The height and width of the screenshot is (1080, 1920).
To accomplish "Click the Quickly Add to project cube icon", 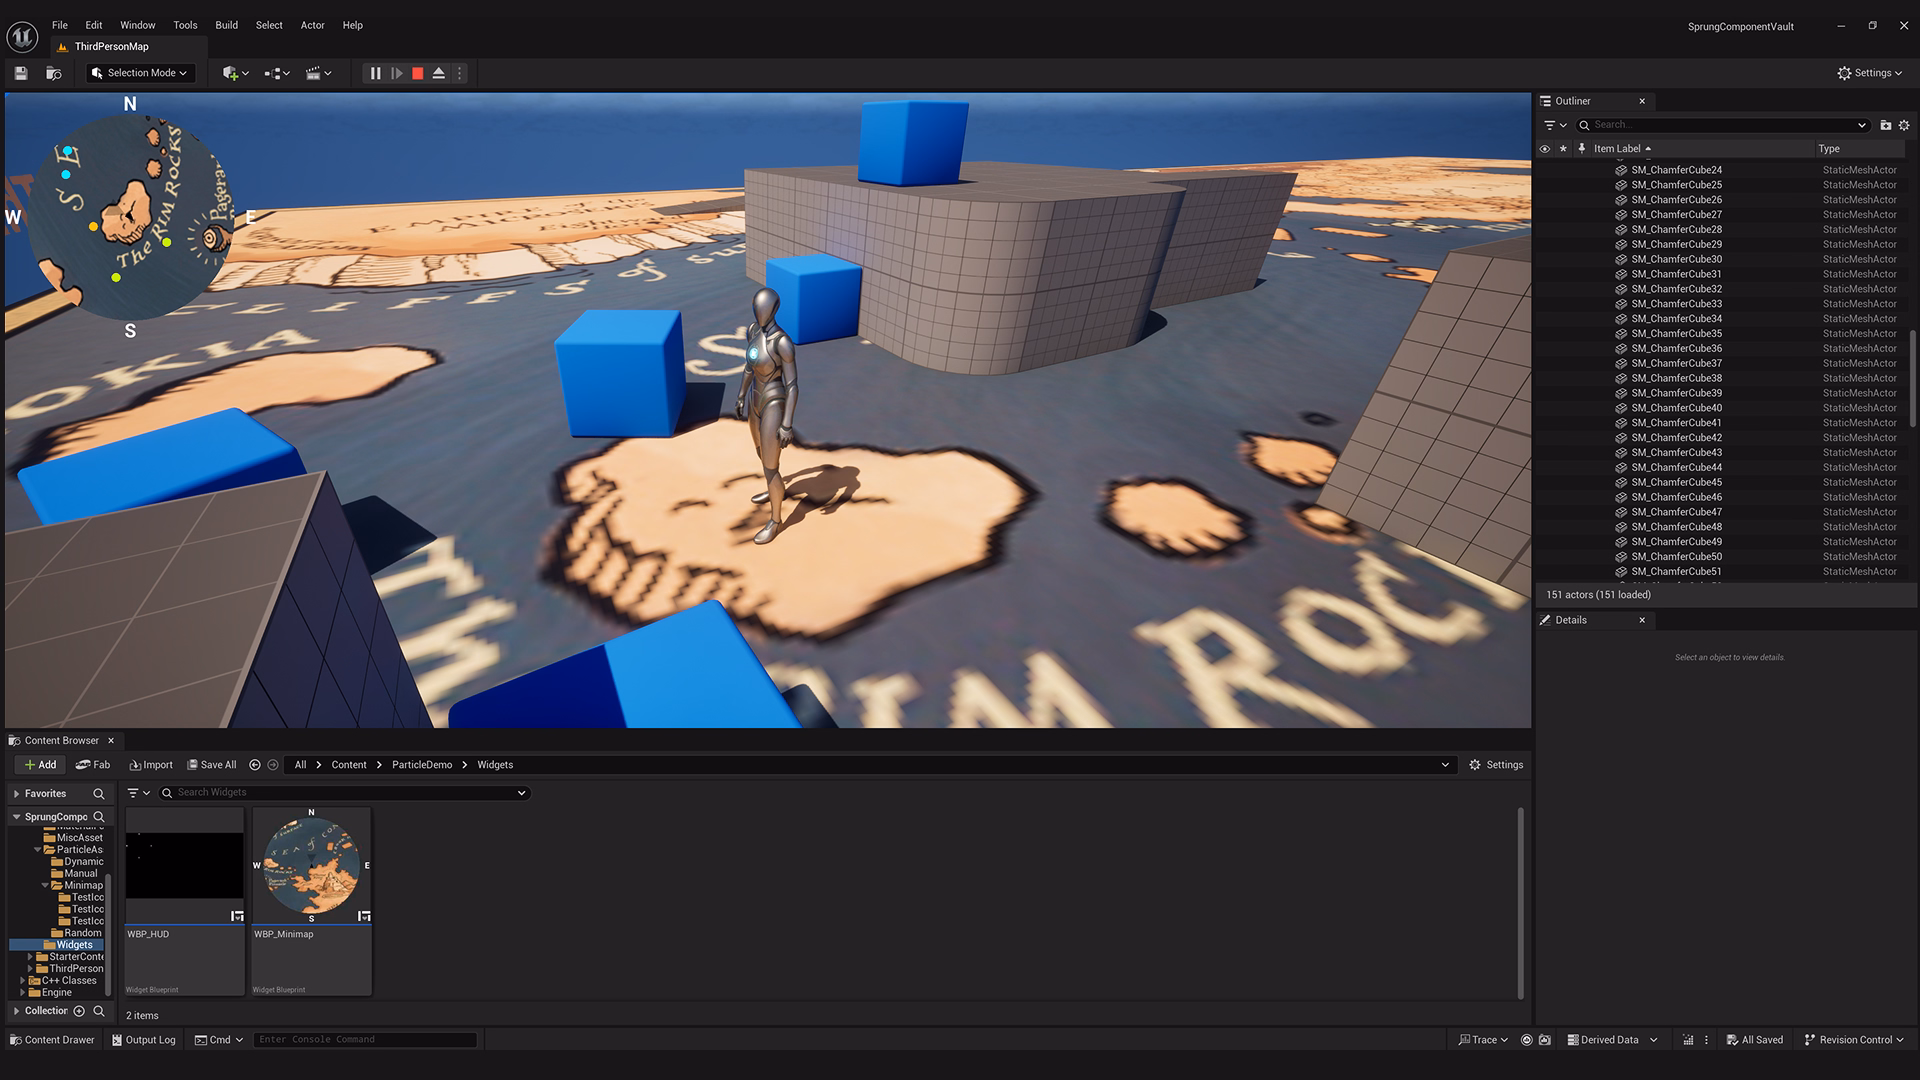I will point(235,73).
